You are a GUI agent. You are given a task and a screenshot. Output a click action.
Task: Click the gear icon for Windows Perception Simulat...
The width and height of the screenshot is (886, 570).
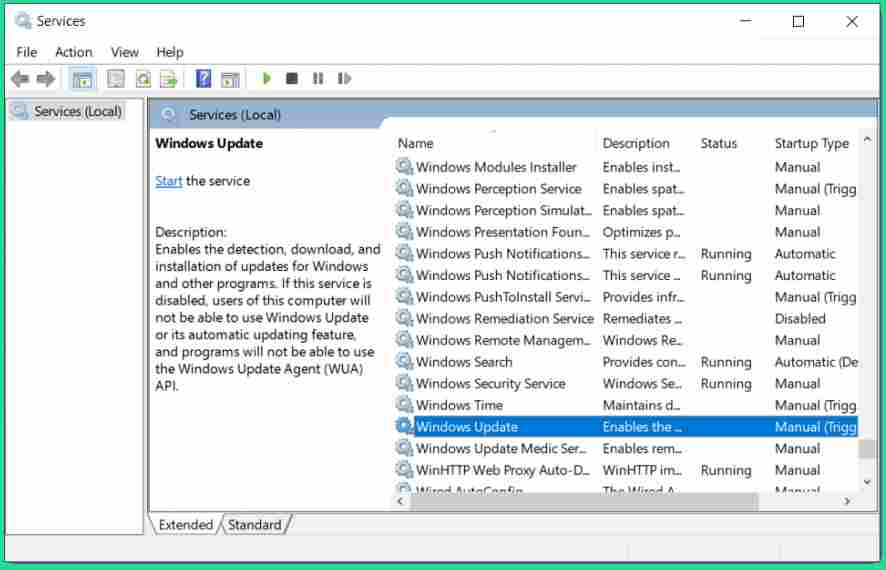tap(404, 210)
